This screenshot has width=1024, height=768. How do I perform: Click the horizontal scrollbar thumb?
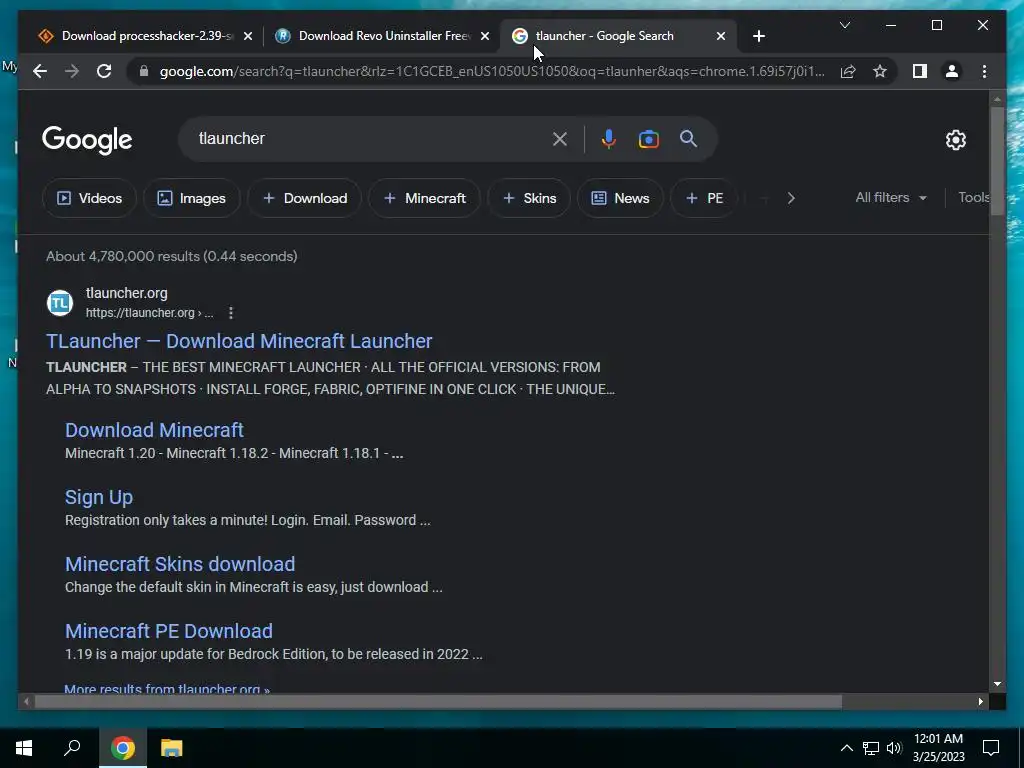pos(438,701)
